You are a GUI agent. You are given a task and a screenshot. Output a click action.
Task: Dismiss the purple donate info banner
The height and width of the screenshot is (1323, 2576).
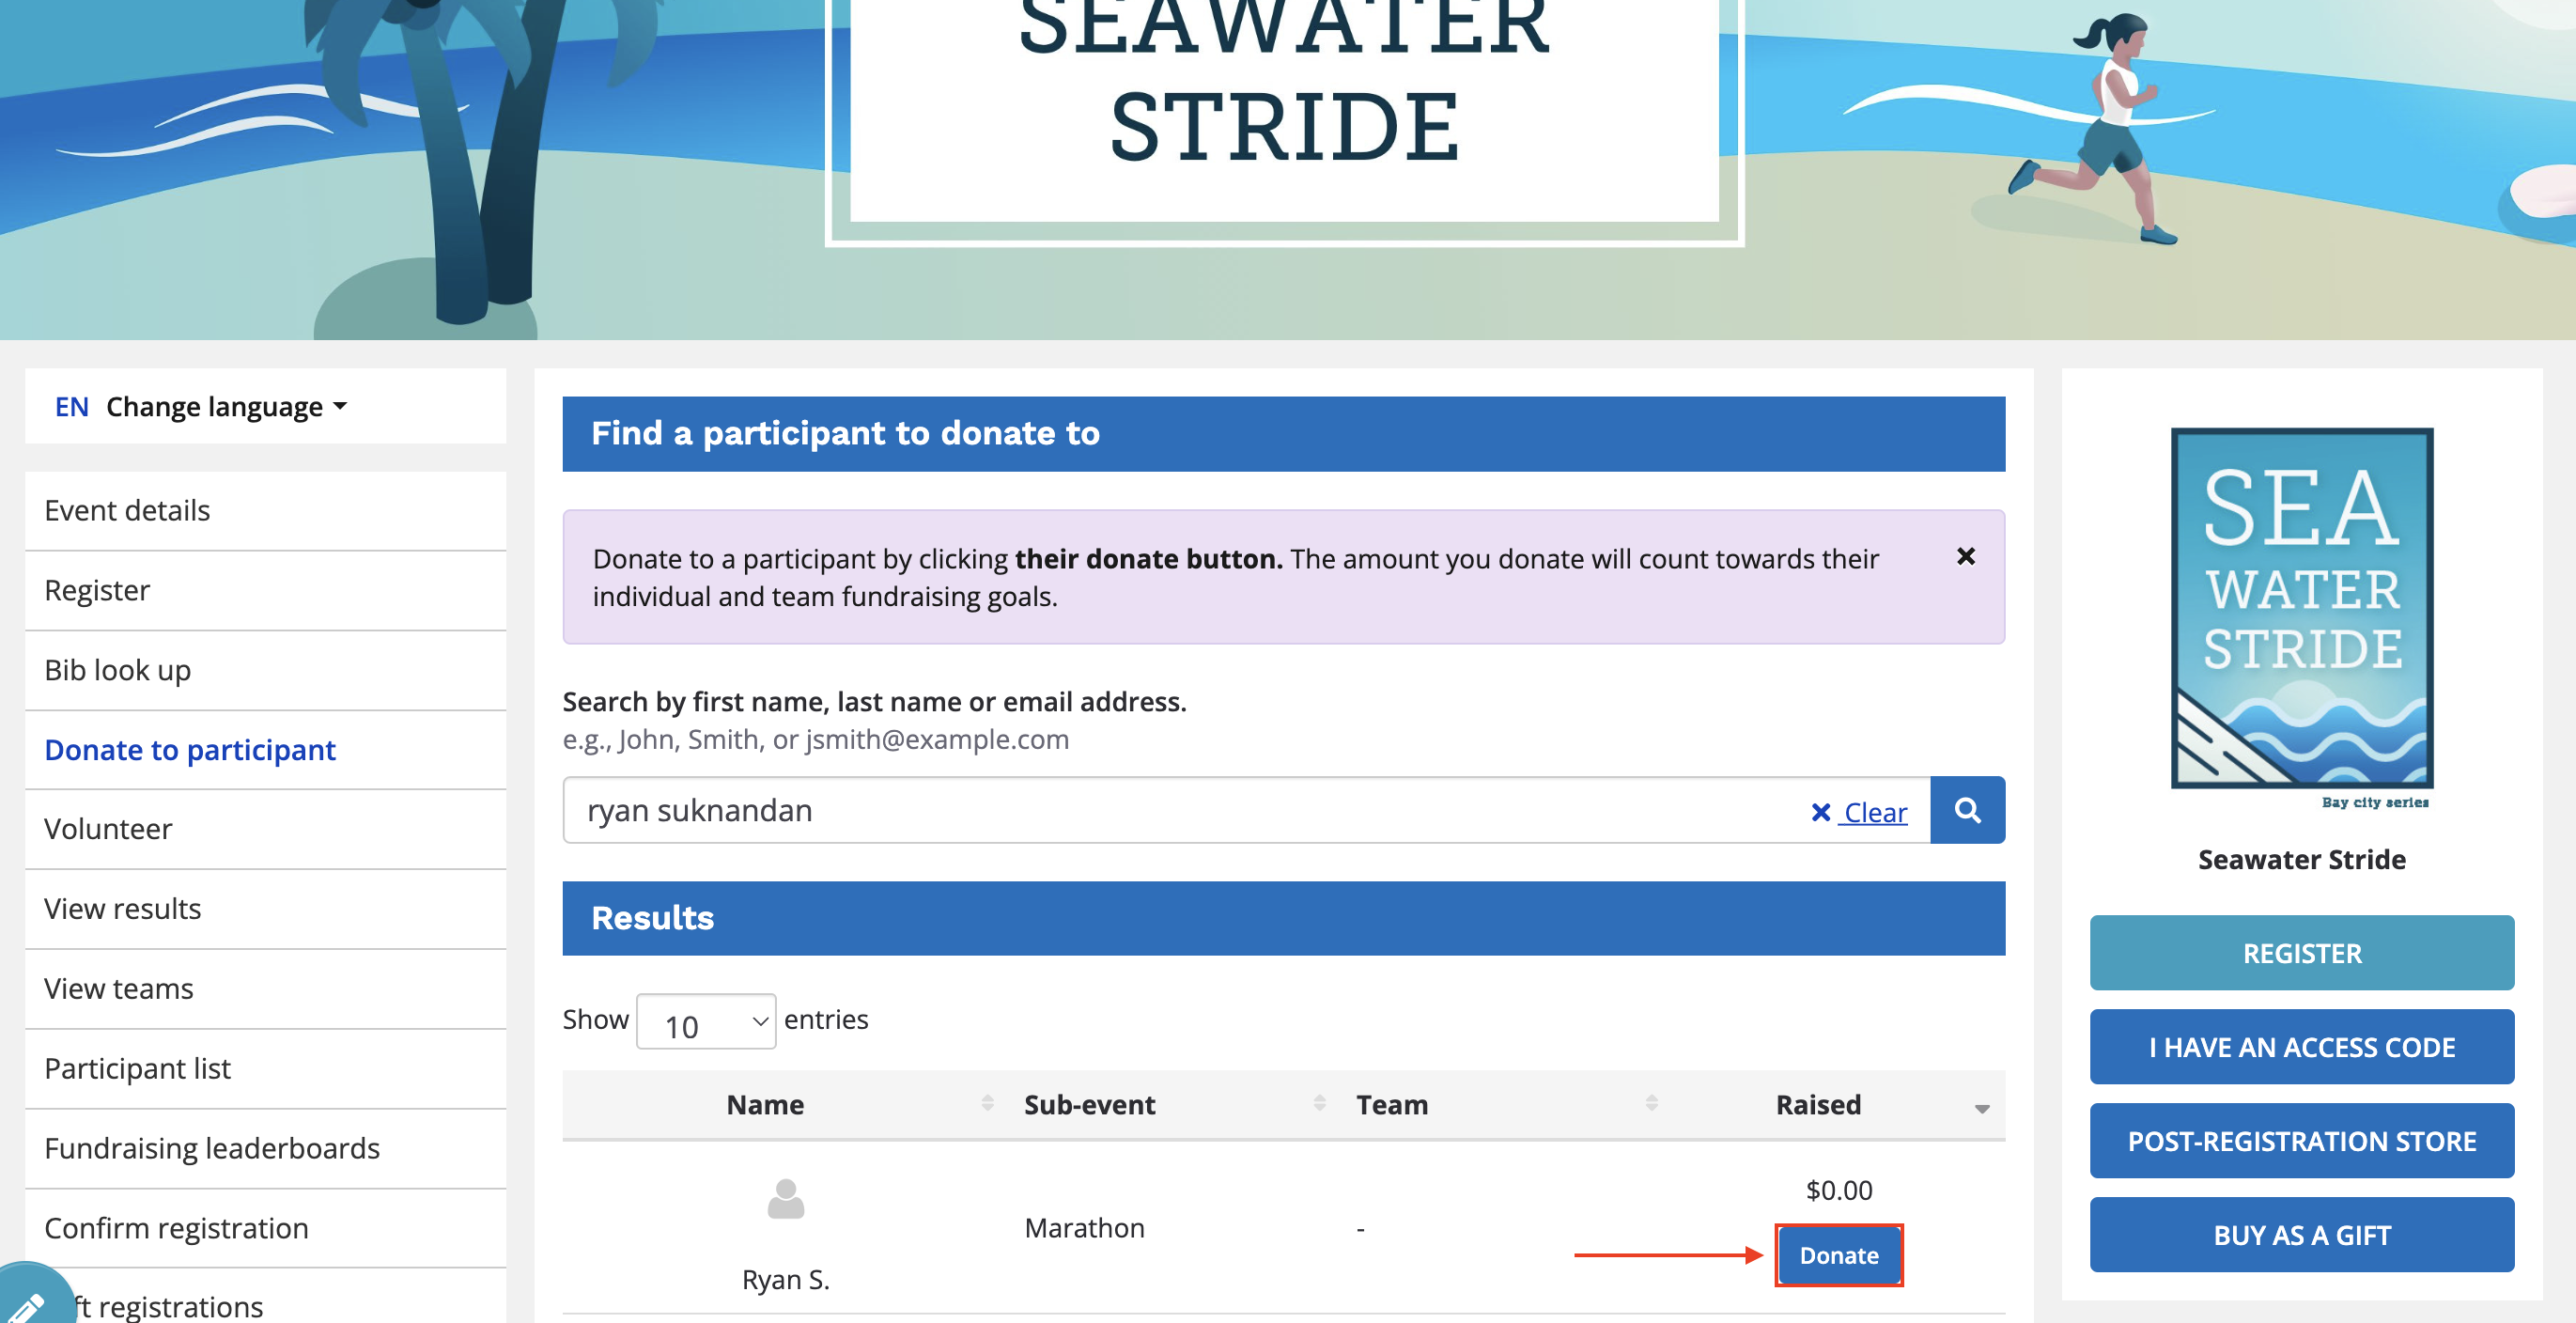click(1965, 556)
